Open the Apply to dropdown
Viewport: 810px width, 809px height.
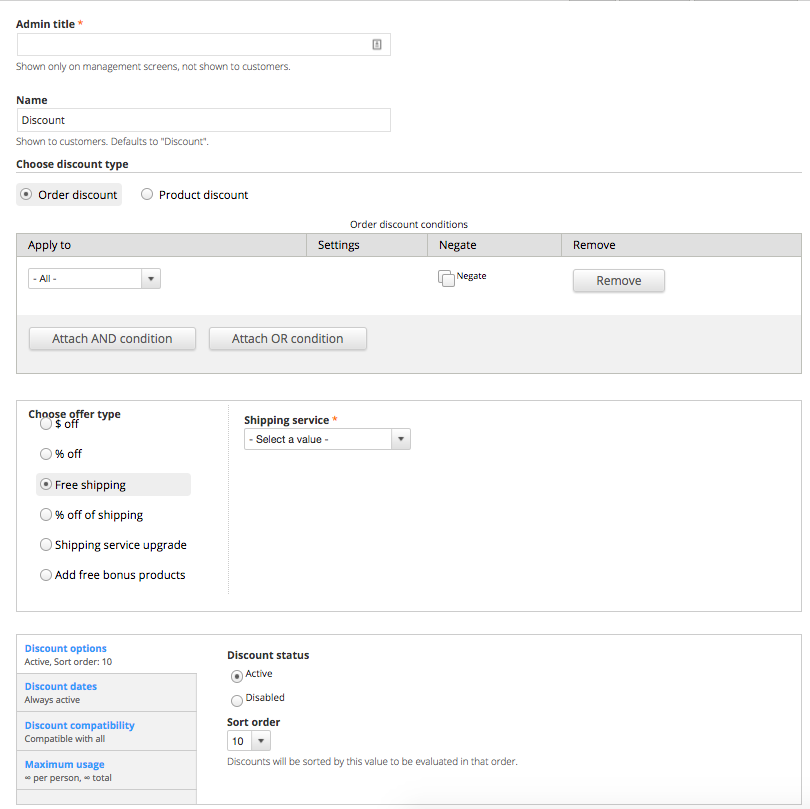pyautogui.click(x=94, y=279)
